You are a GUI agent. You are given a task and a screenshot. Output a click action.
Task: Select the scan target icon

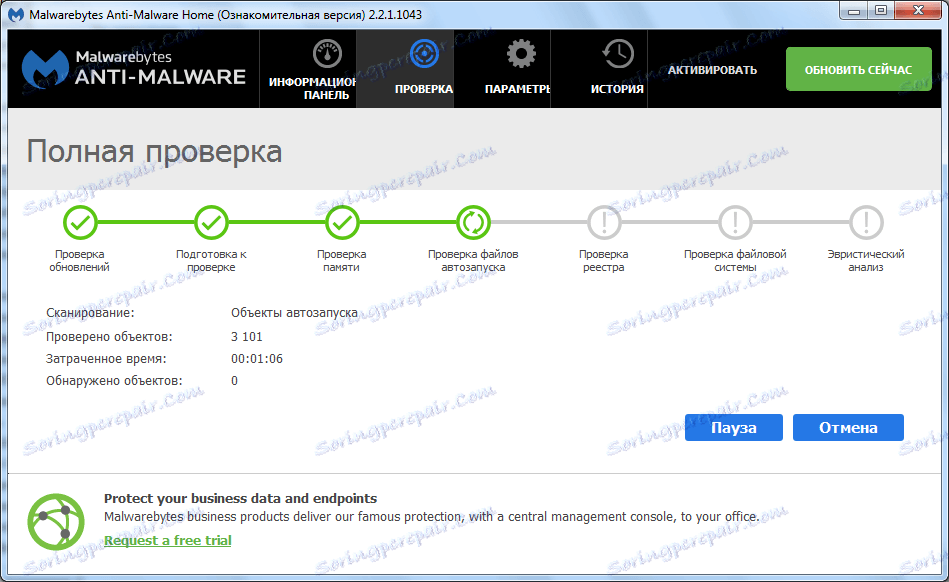(x=424, y=54)
